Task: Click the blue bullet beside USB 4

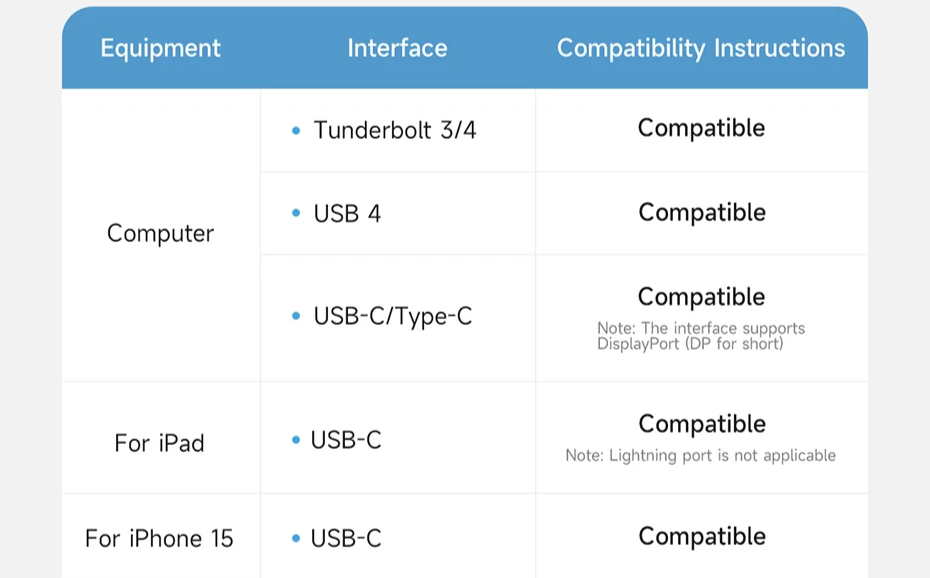Action: click(x=296, y=213)
